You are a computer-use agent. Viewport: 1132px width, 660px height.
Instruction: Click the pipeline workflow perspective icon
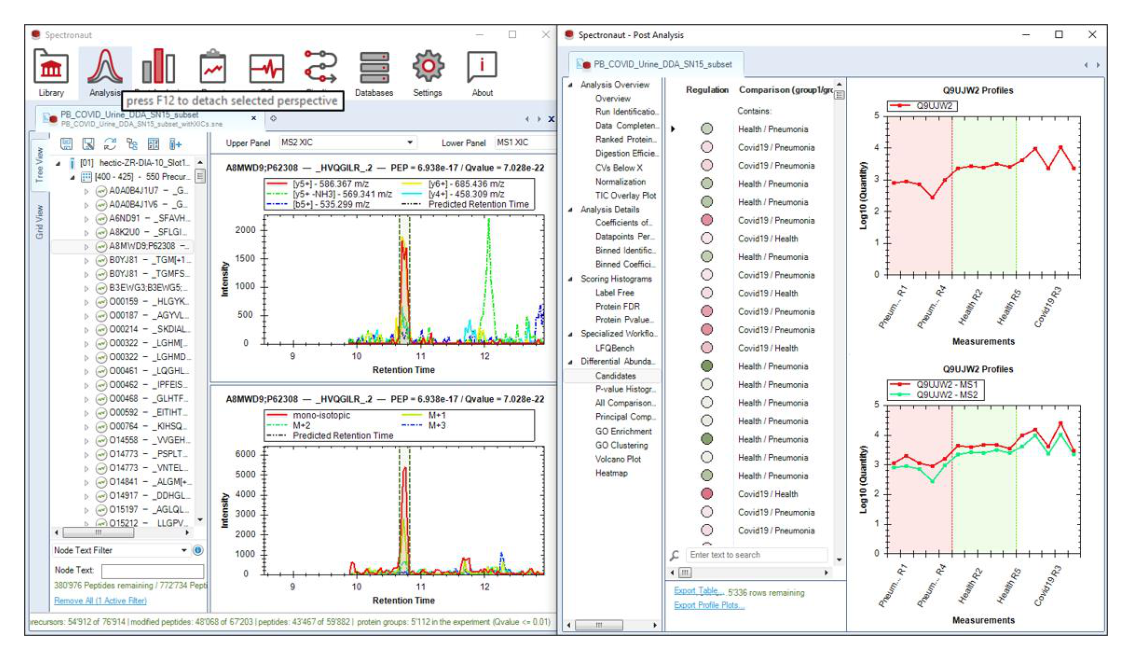(321, 67)
